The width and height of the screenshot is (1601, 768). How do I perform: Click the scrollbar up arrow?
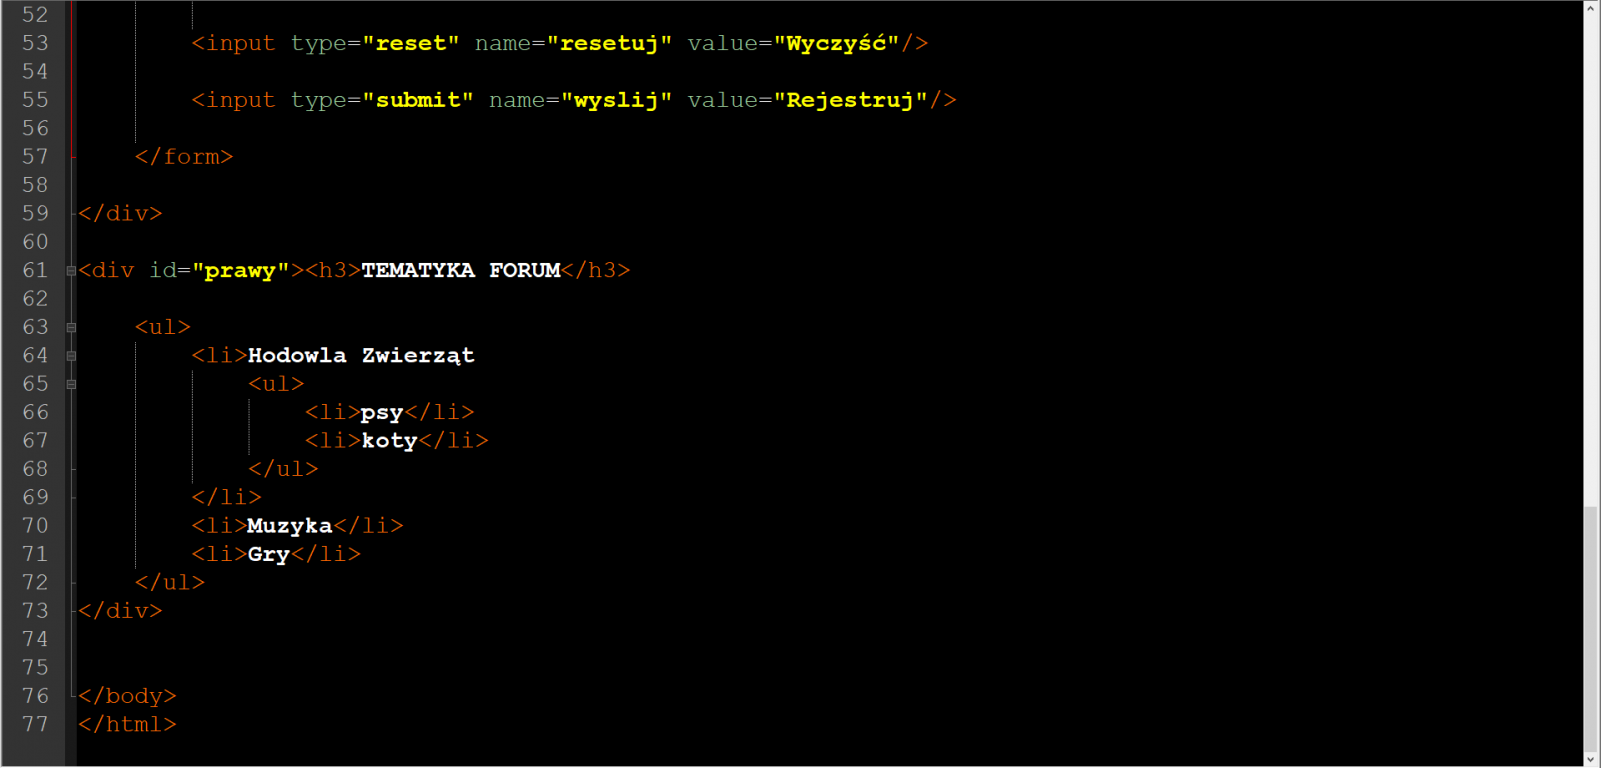tap(1591, 8)
